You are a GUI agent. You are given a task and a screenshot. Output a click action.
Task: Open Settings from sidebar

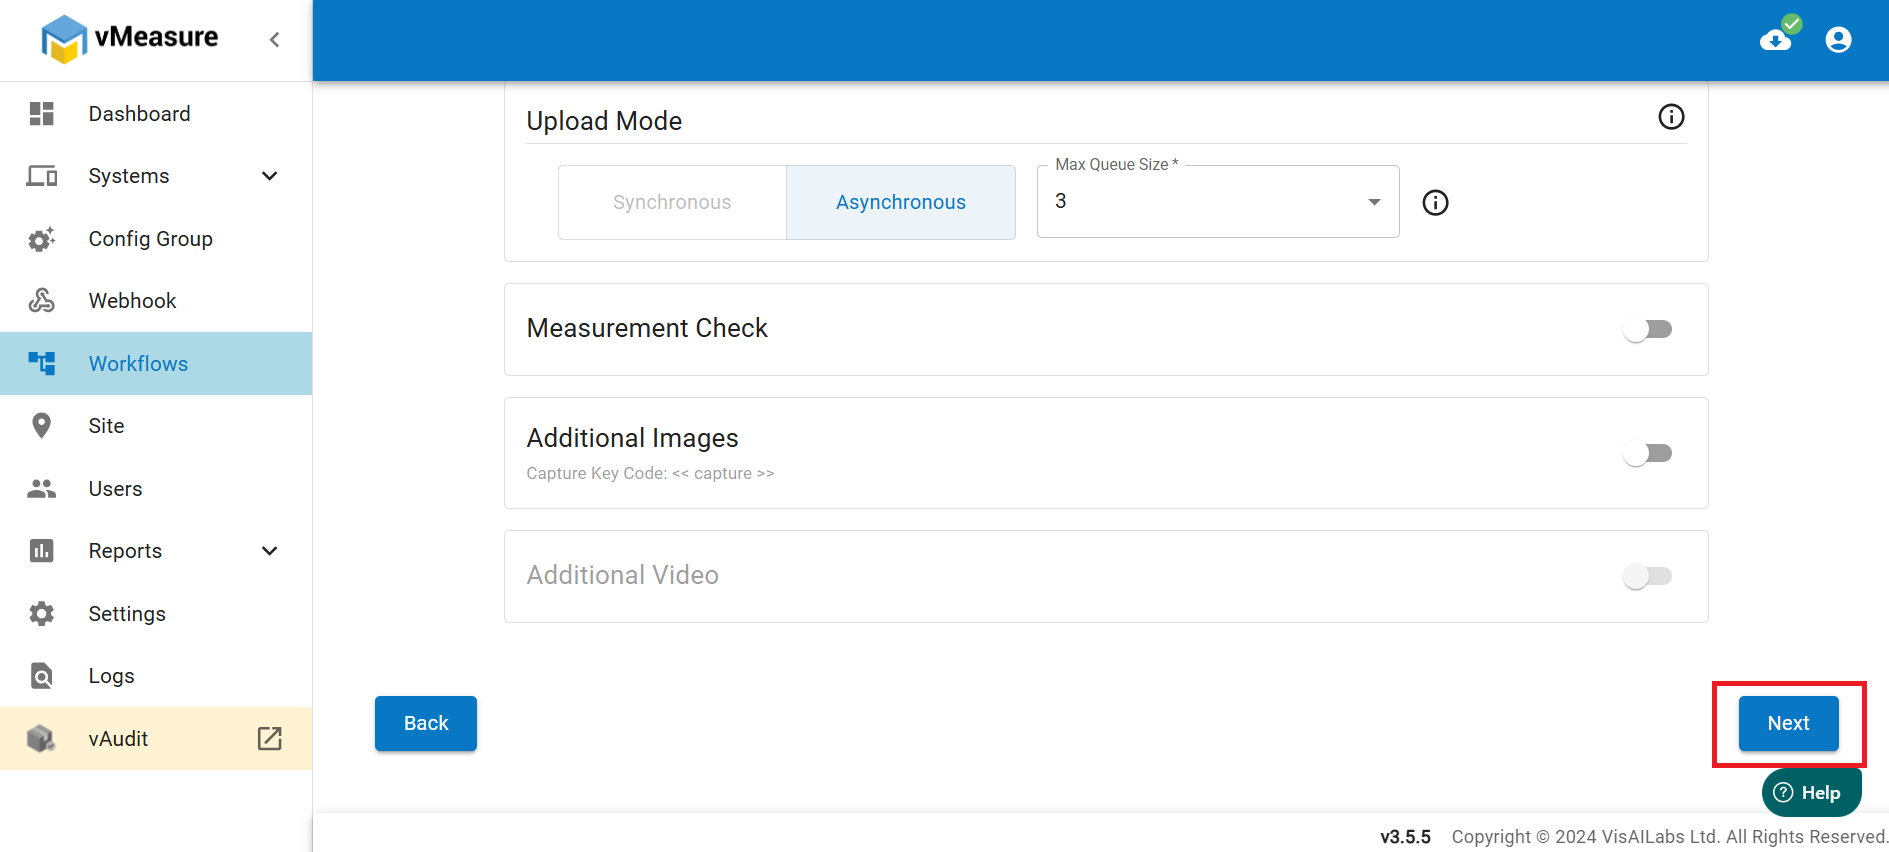coord(156,614)
